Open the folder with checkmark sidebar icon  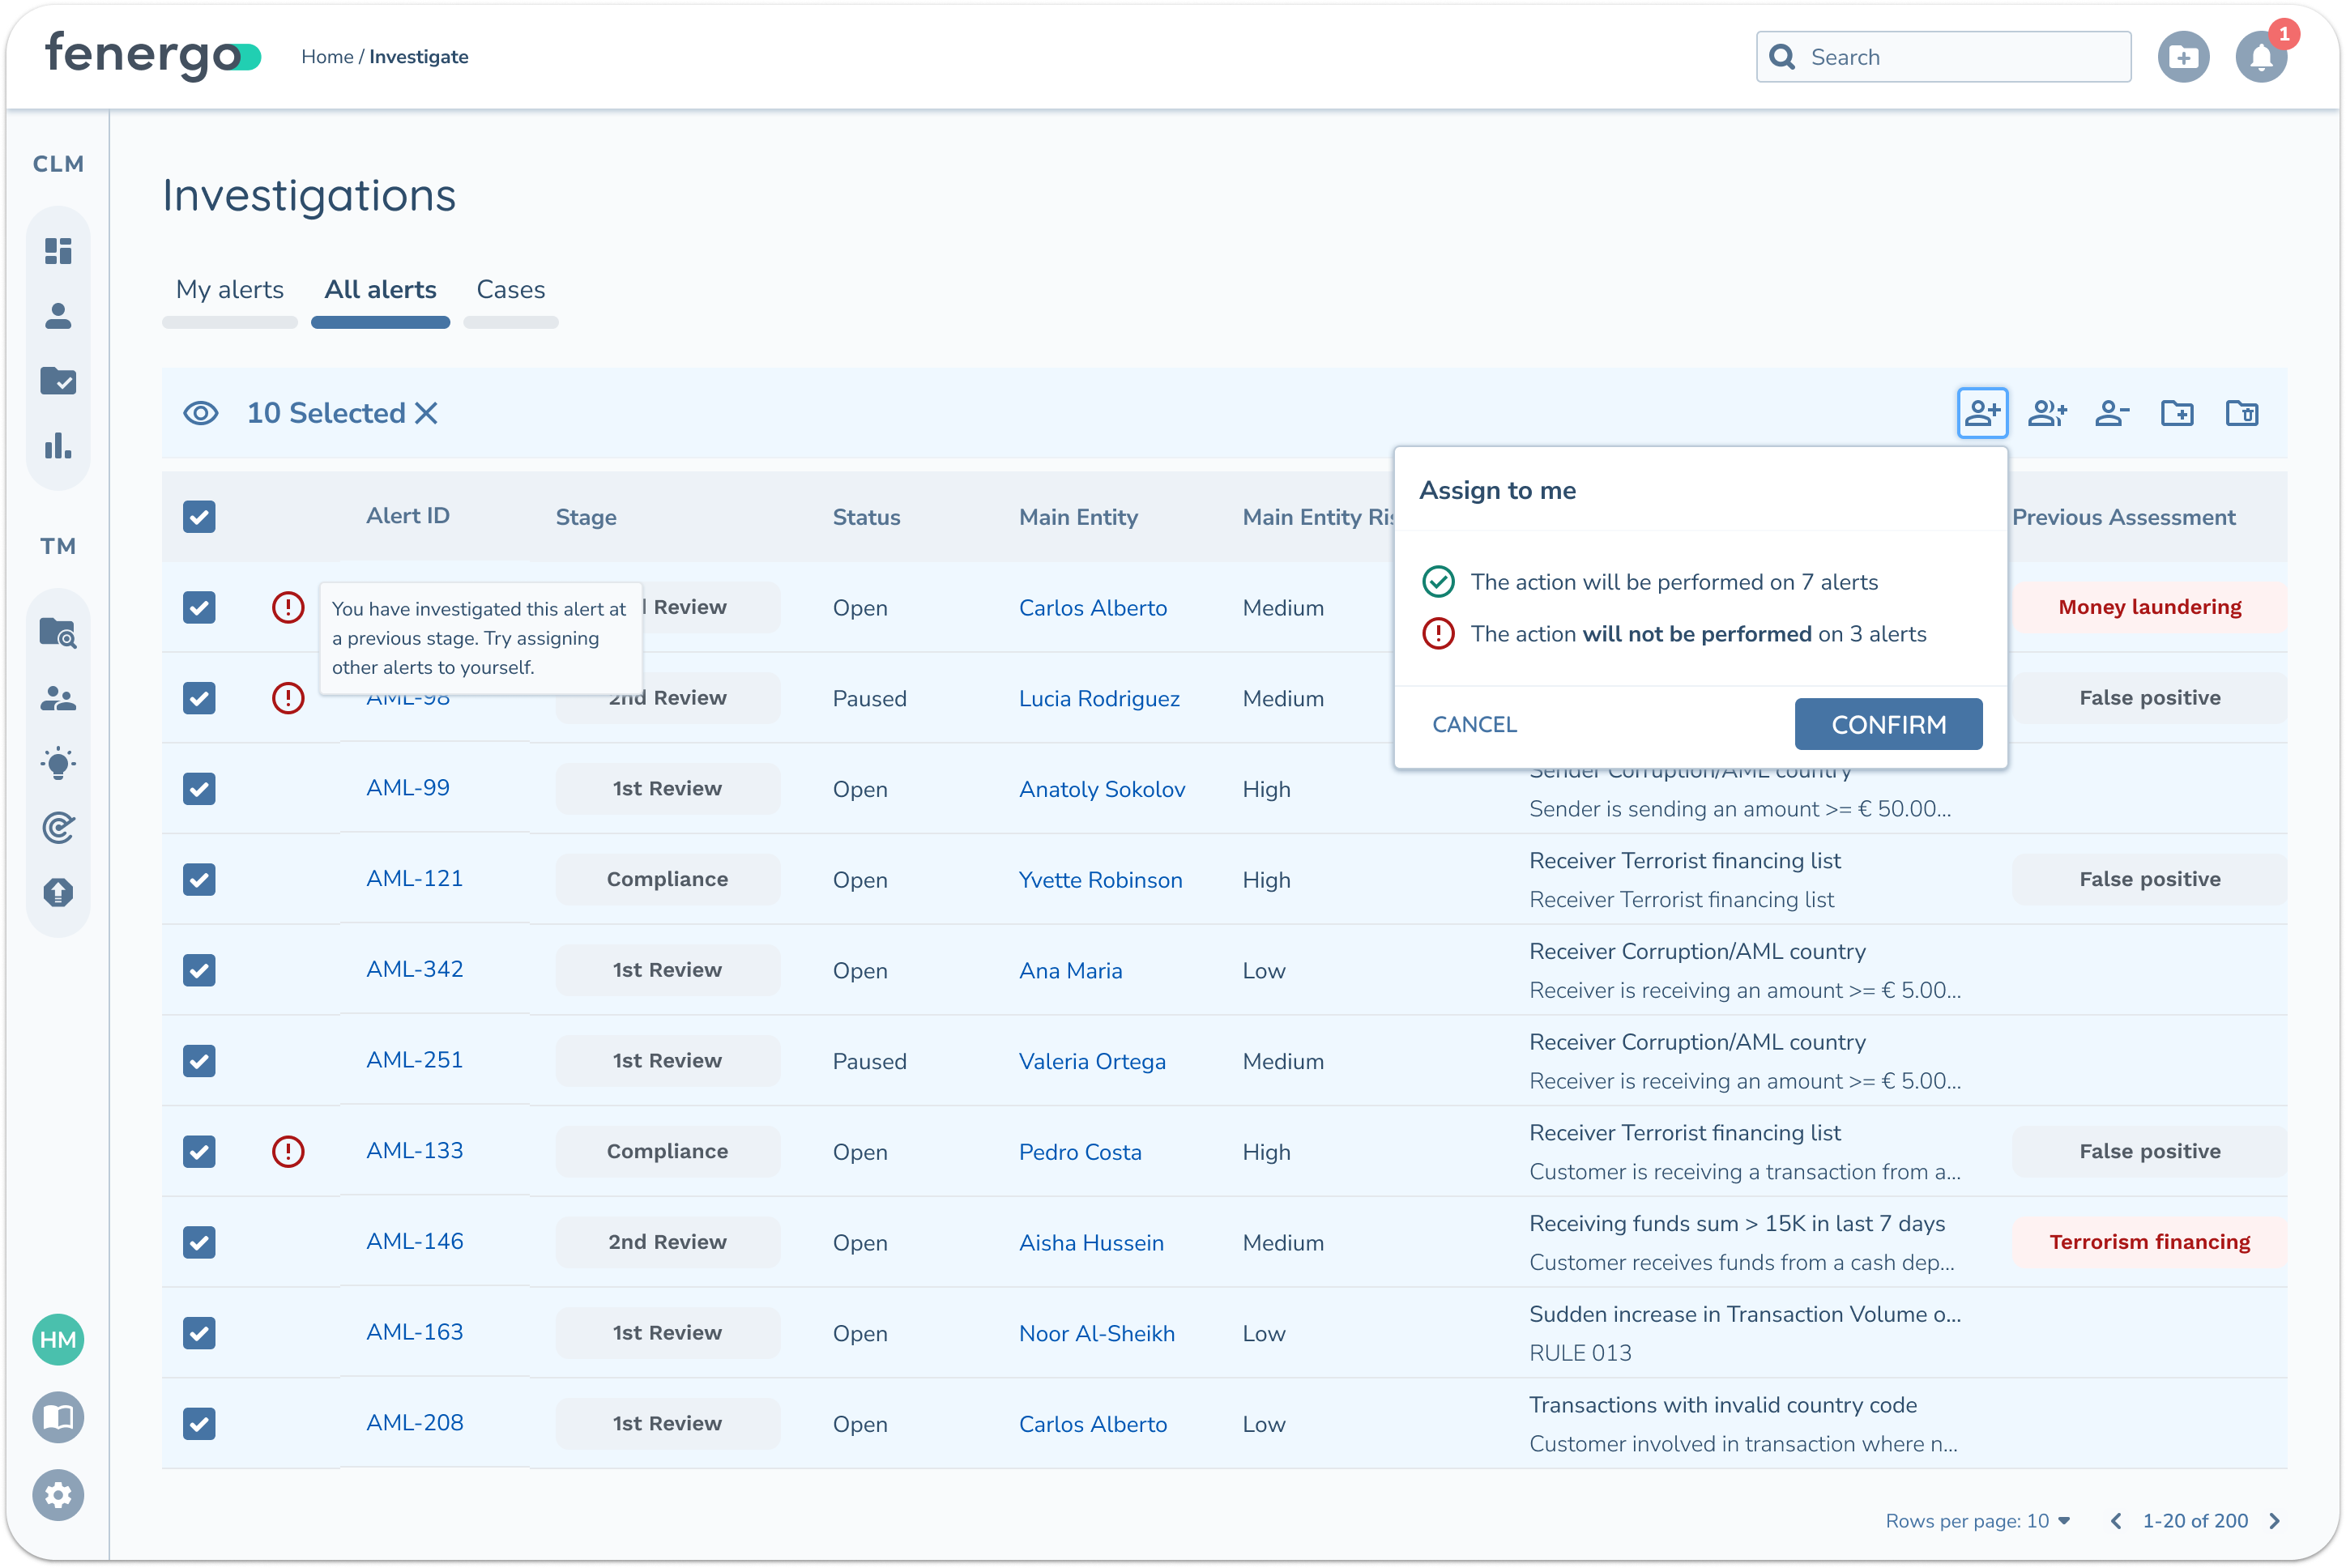(58, 381)
